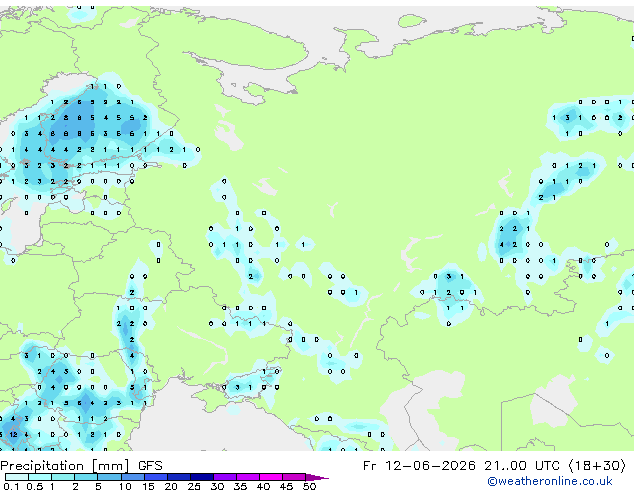Select the 35–40 mm violet legend swatch
The width and height of the screenshot is (634, 490).
pyautogui.click(x=248, y=477)
